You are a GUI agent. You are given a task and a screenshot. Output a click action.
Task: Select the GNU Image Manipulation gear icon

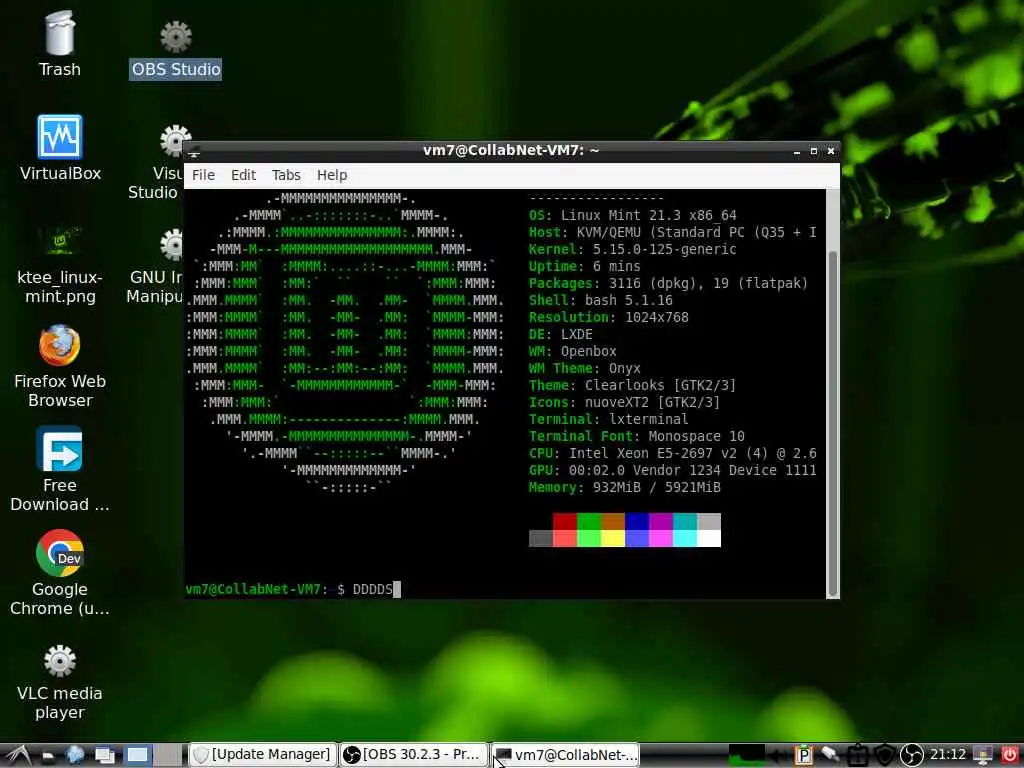point(172,244)
